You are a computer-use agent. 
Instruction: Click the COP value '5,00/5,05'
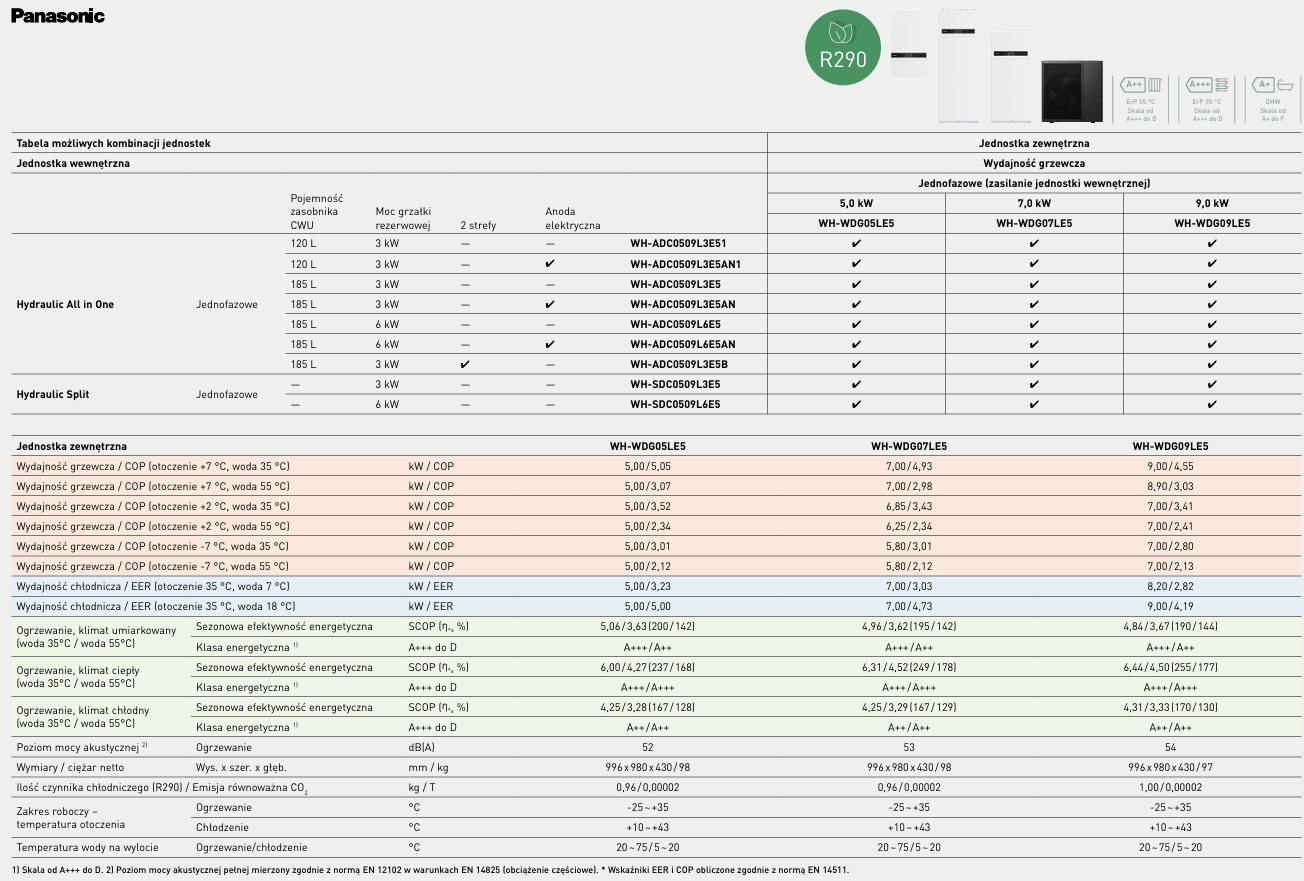click(648, 466)
